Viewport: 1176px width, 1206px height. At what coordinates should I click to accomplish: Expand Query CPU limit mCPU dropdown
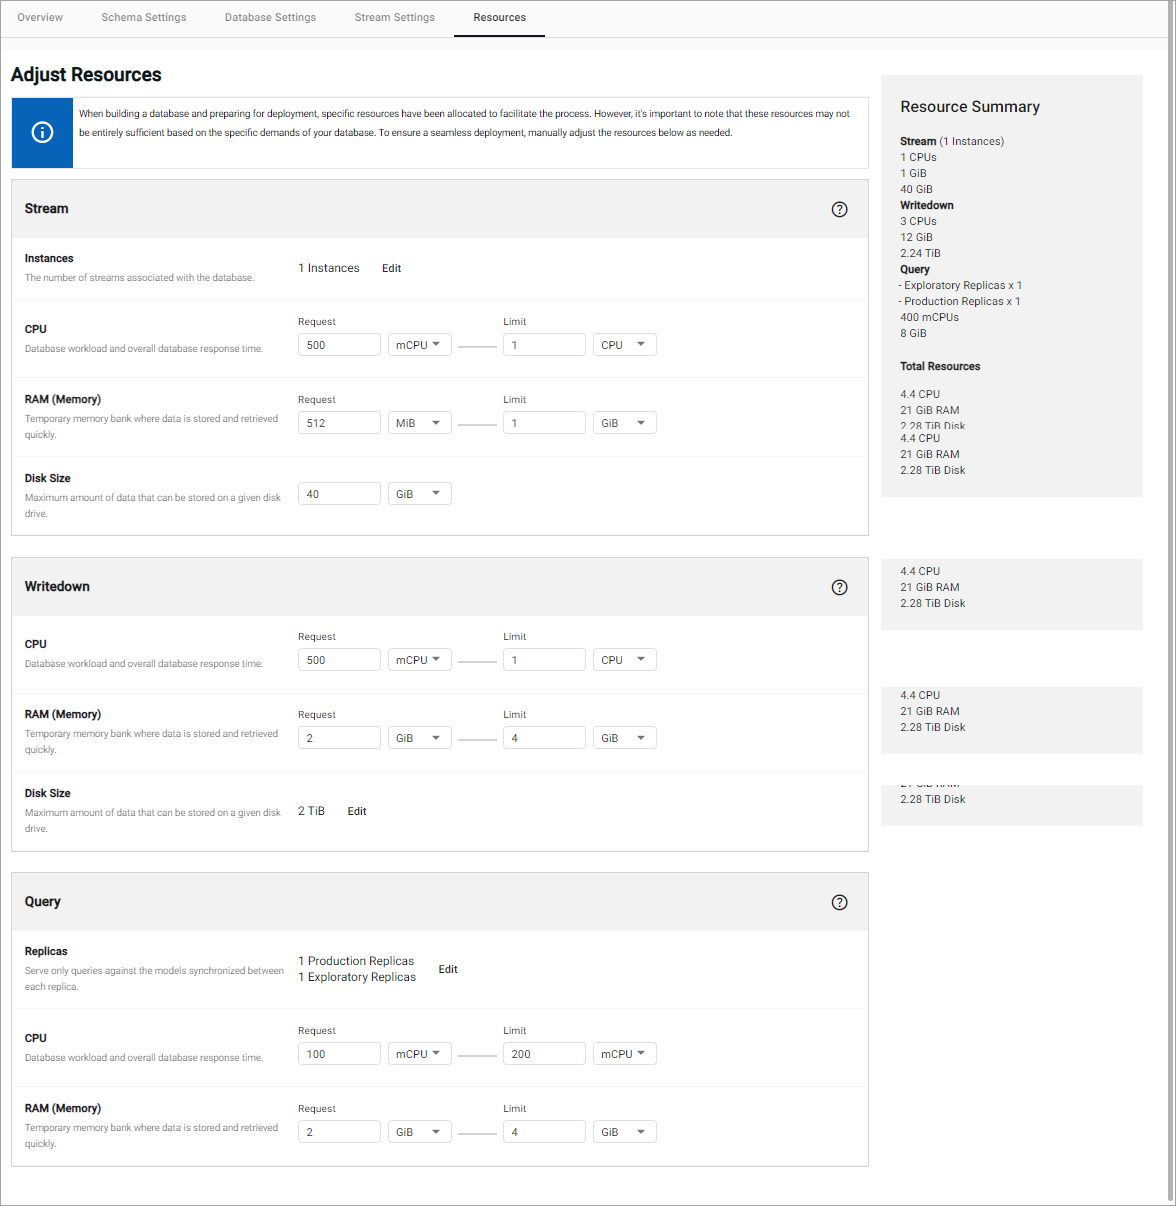click(624, 1054)
